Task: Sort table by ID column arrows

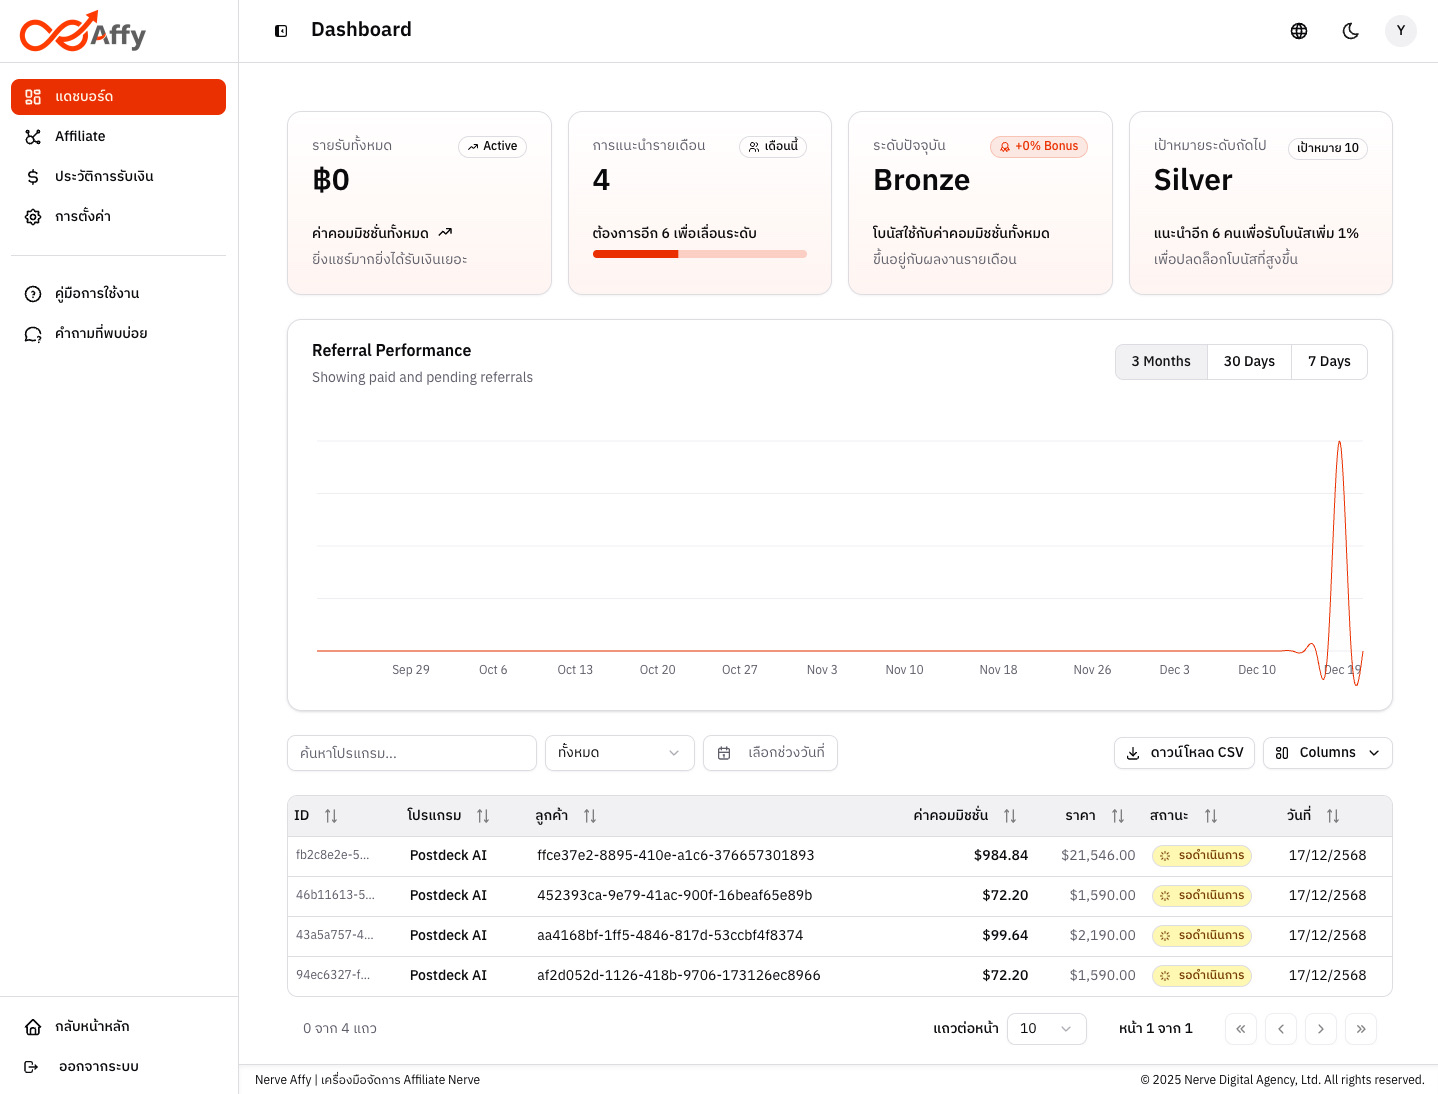Action: (x=331, y=816)
